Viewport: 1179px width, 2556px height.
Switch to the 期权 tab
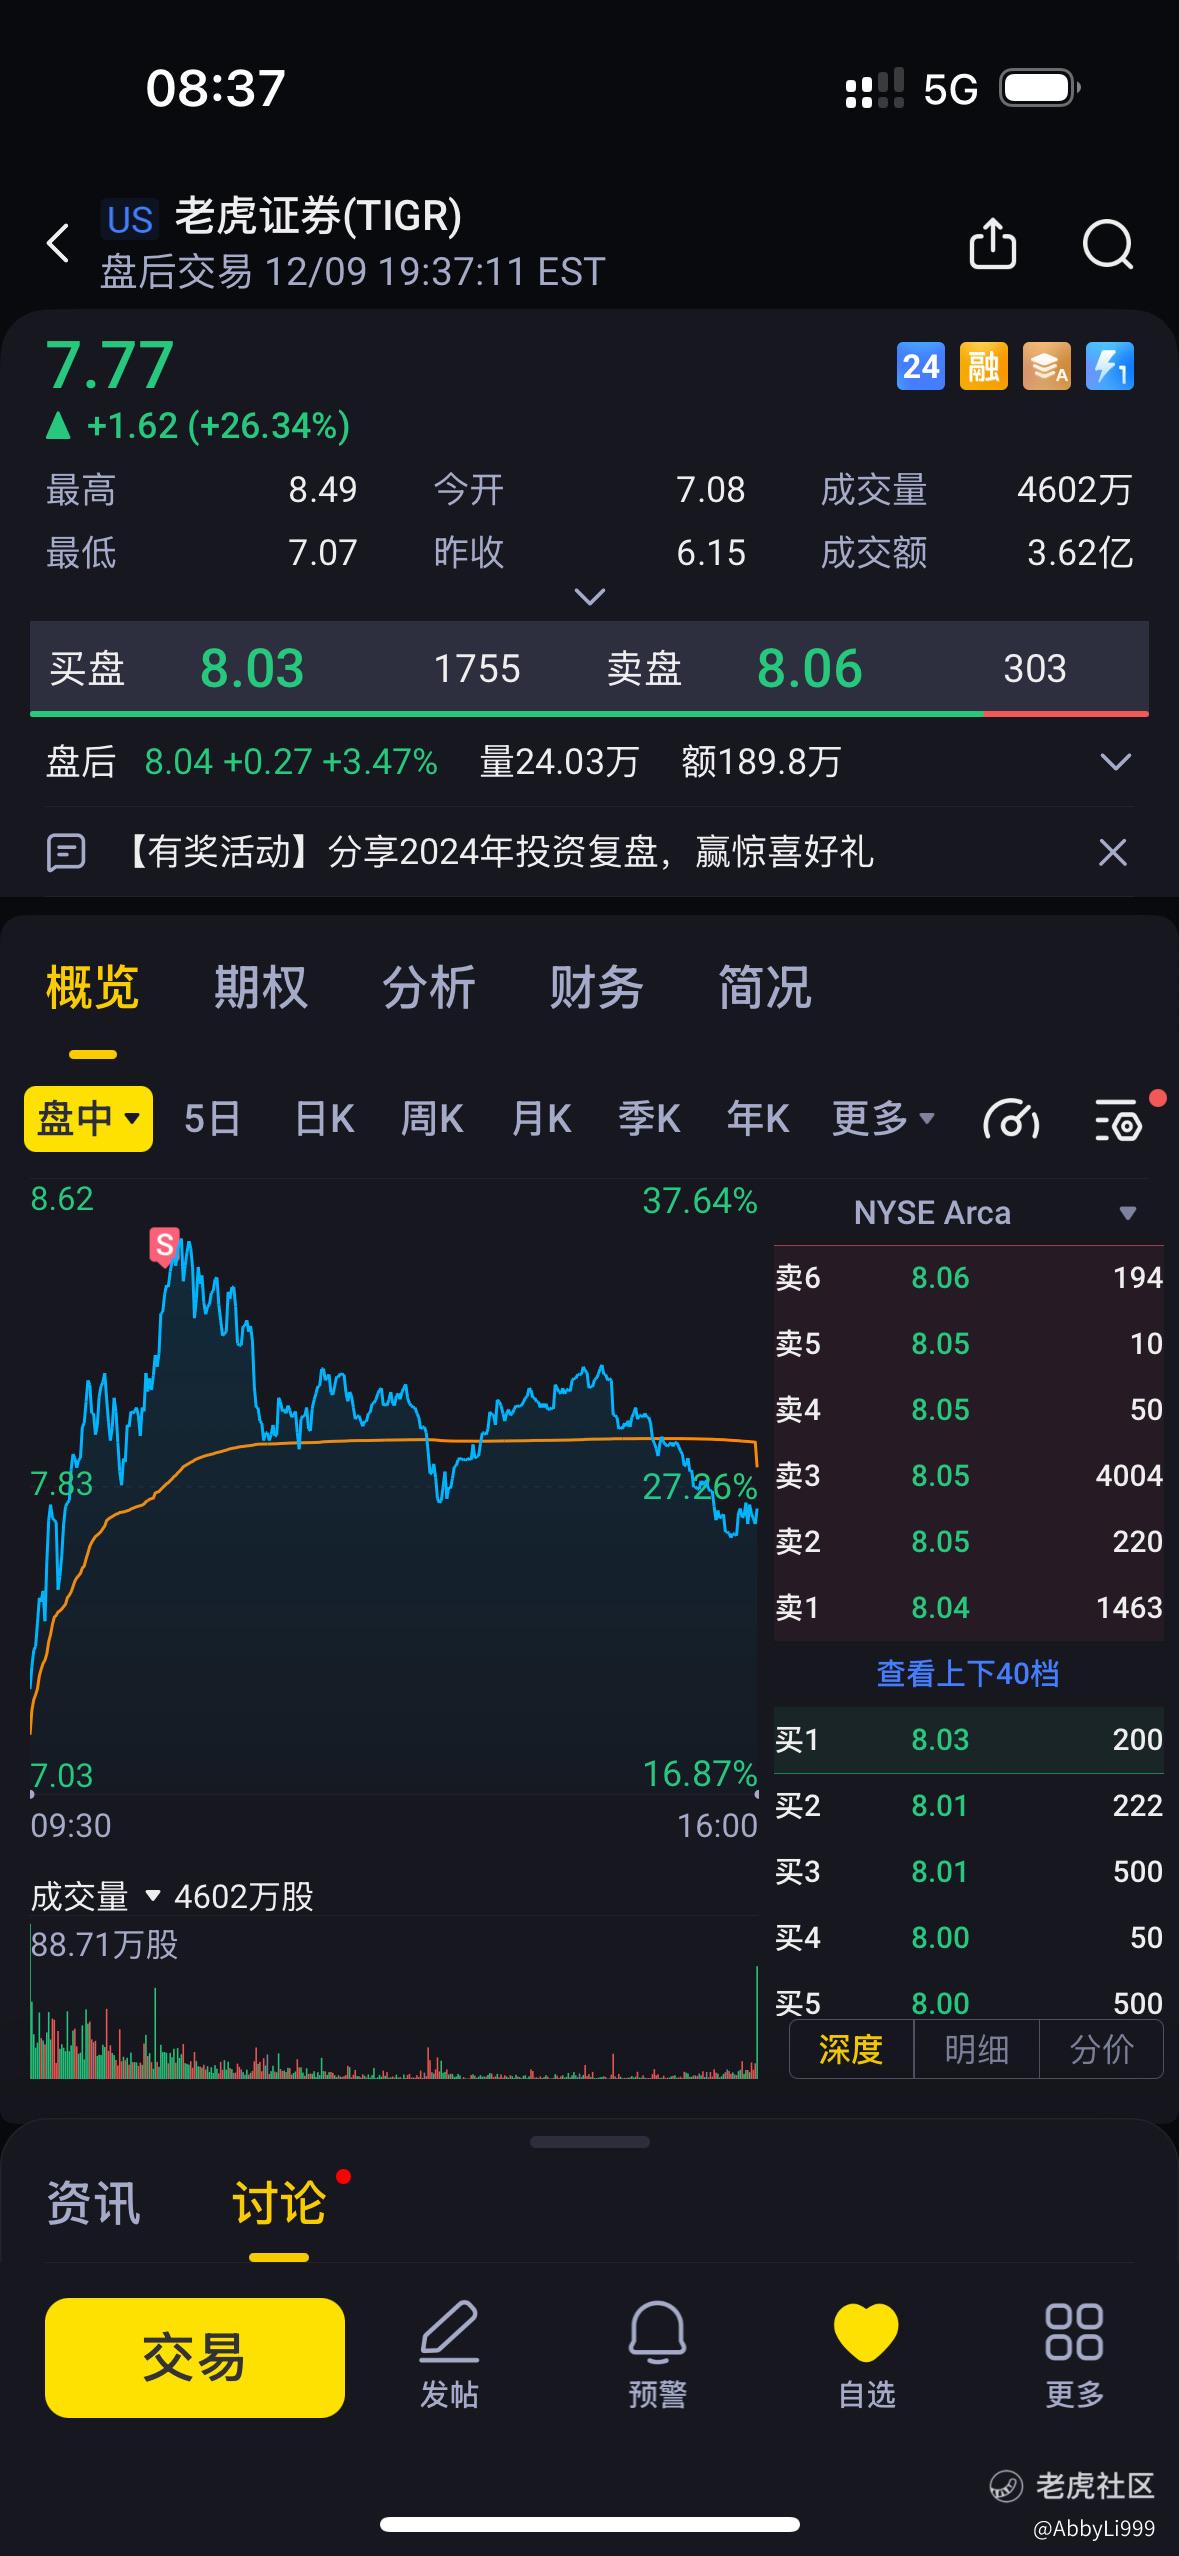tap(260, 988)
